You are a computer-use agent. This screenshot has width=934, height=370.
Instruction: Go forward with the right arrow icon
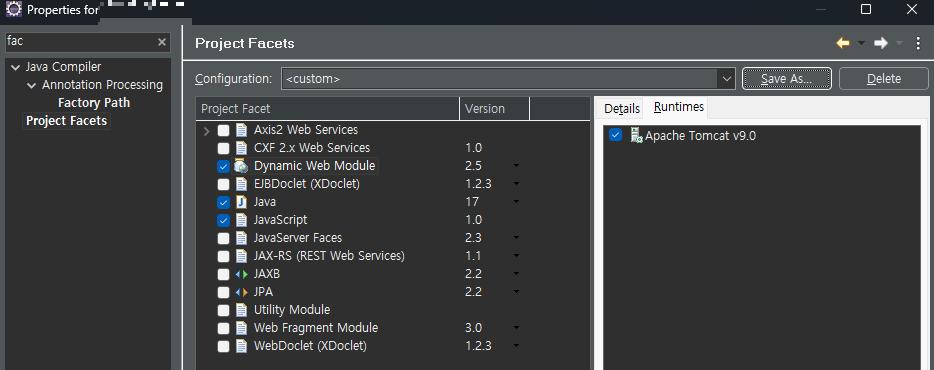point(880,43)
